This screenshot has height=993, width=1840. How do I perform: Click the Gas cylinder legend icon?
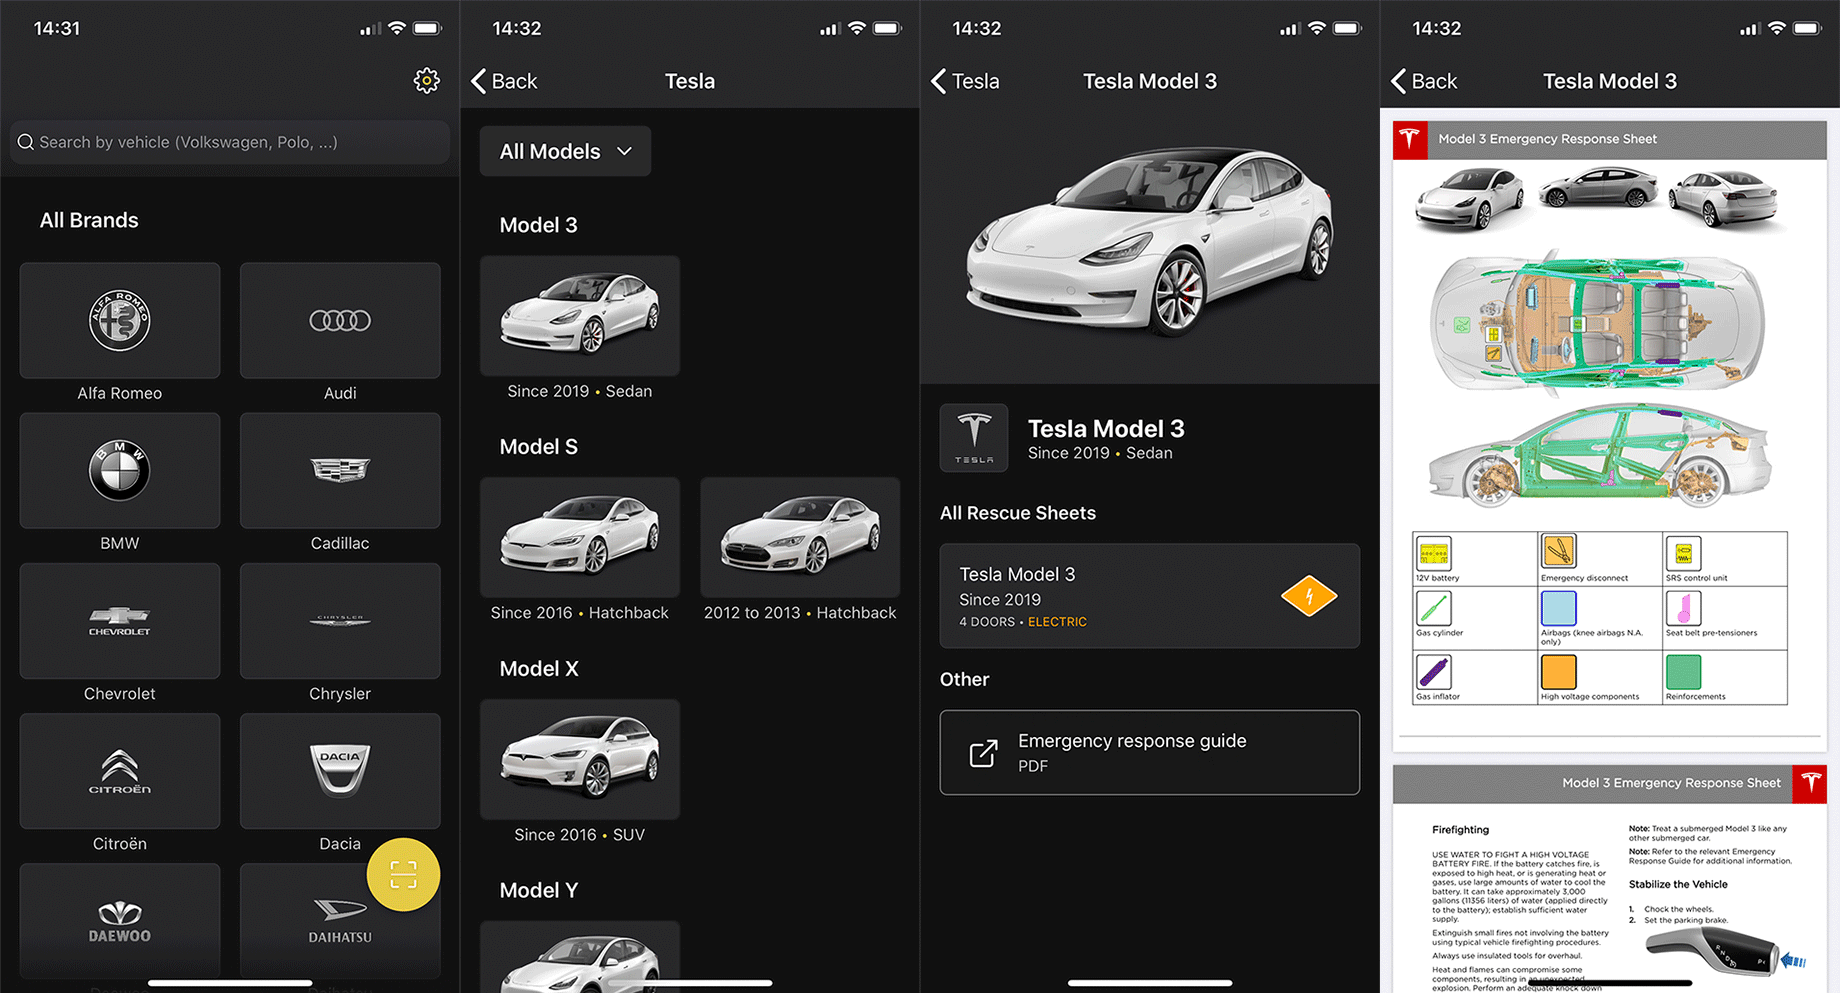point(1433,608)
